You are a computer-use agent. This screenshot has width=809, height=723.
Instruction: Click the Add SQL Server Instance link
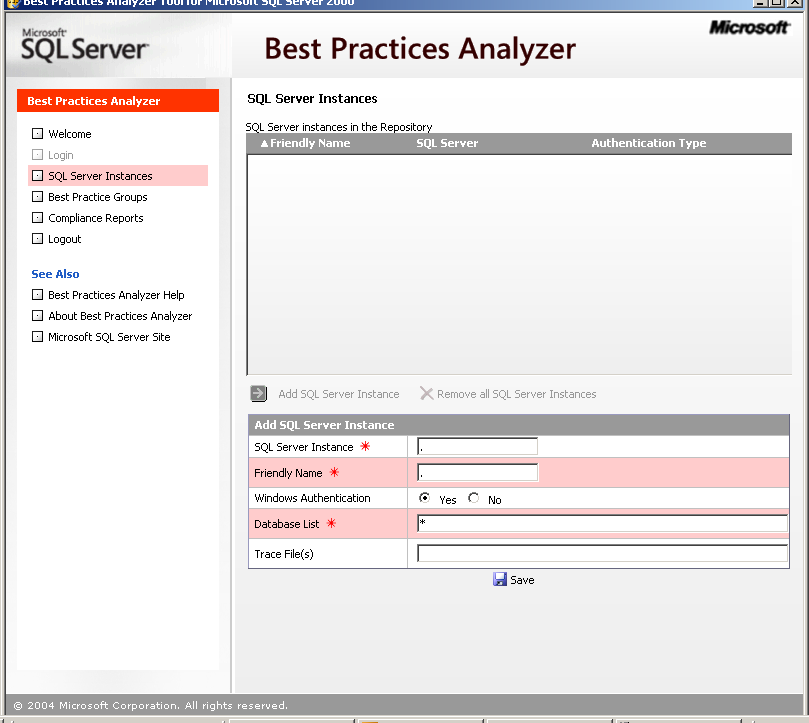(x=338, y=394)
